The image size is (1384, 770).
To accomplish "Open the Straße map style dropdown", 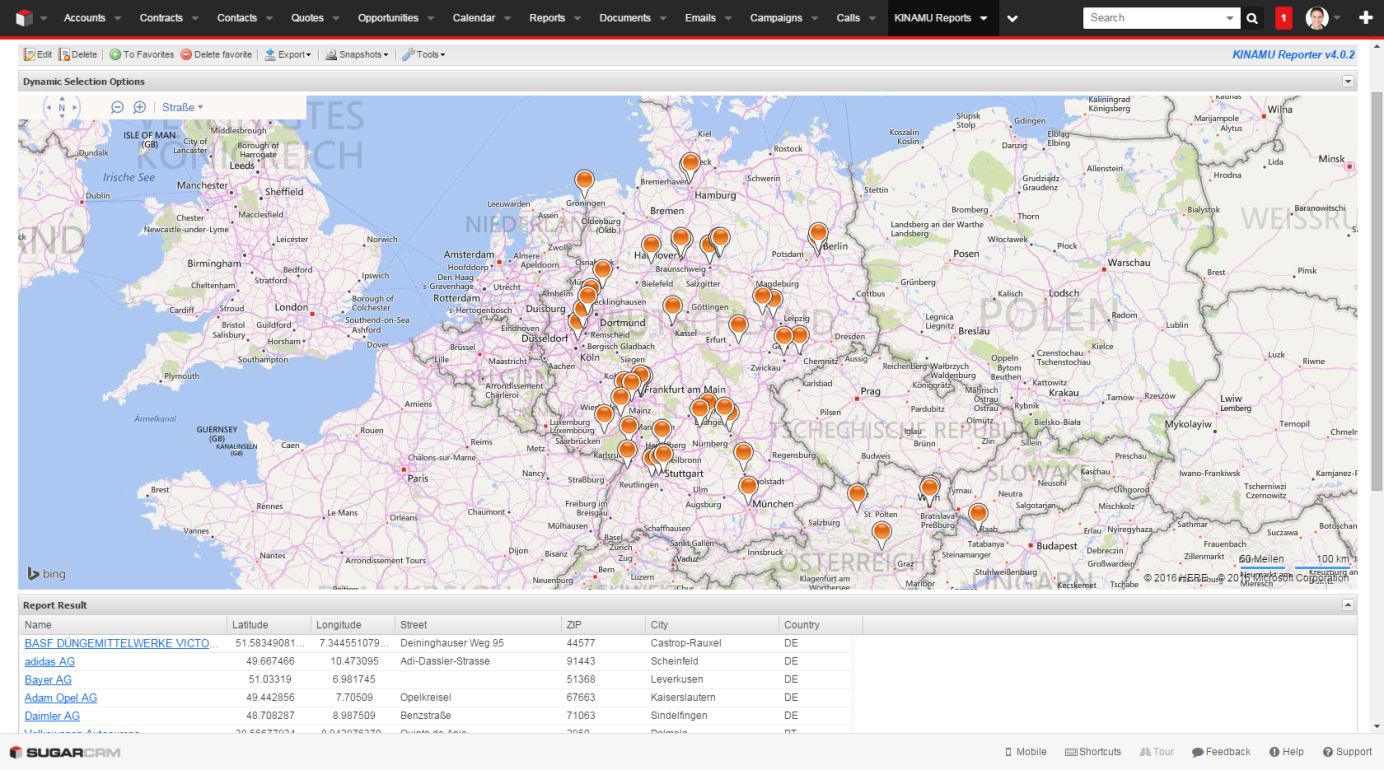I will click(182, 107).
